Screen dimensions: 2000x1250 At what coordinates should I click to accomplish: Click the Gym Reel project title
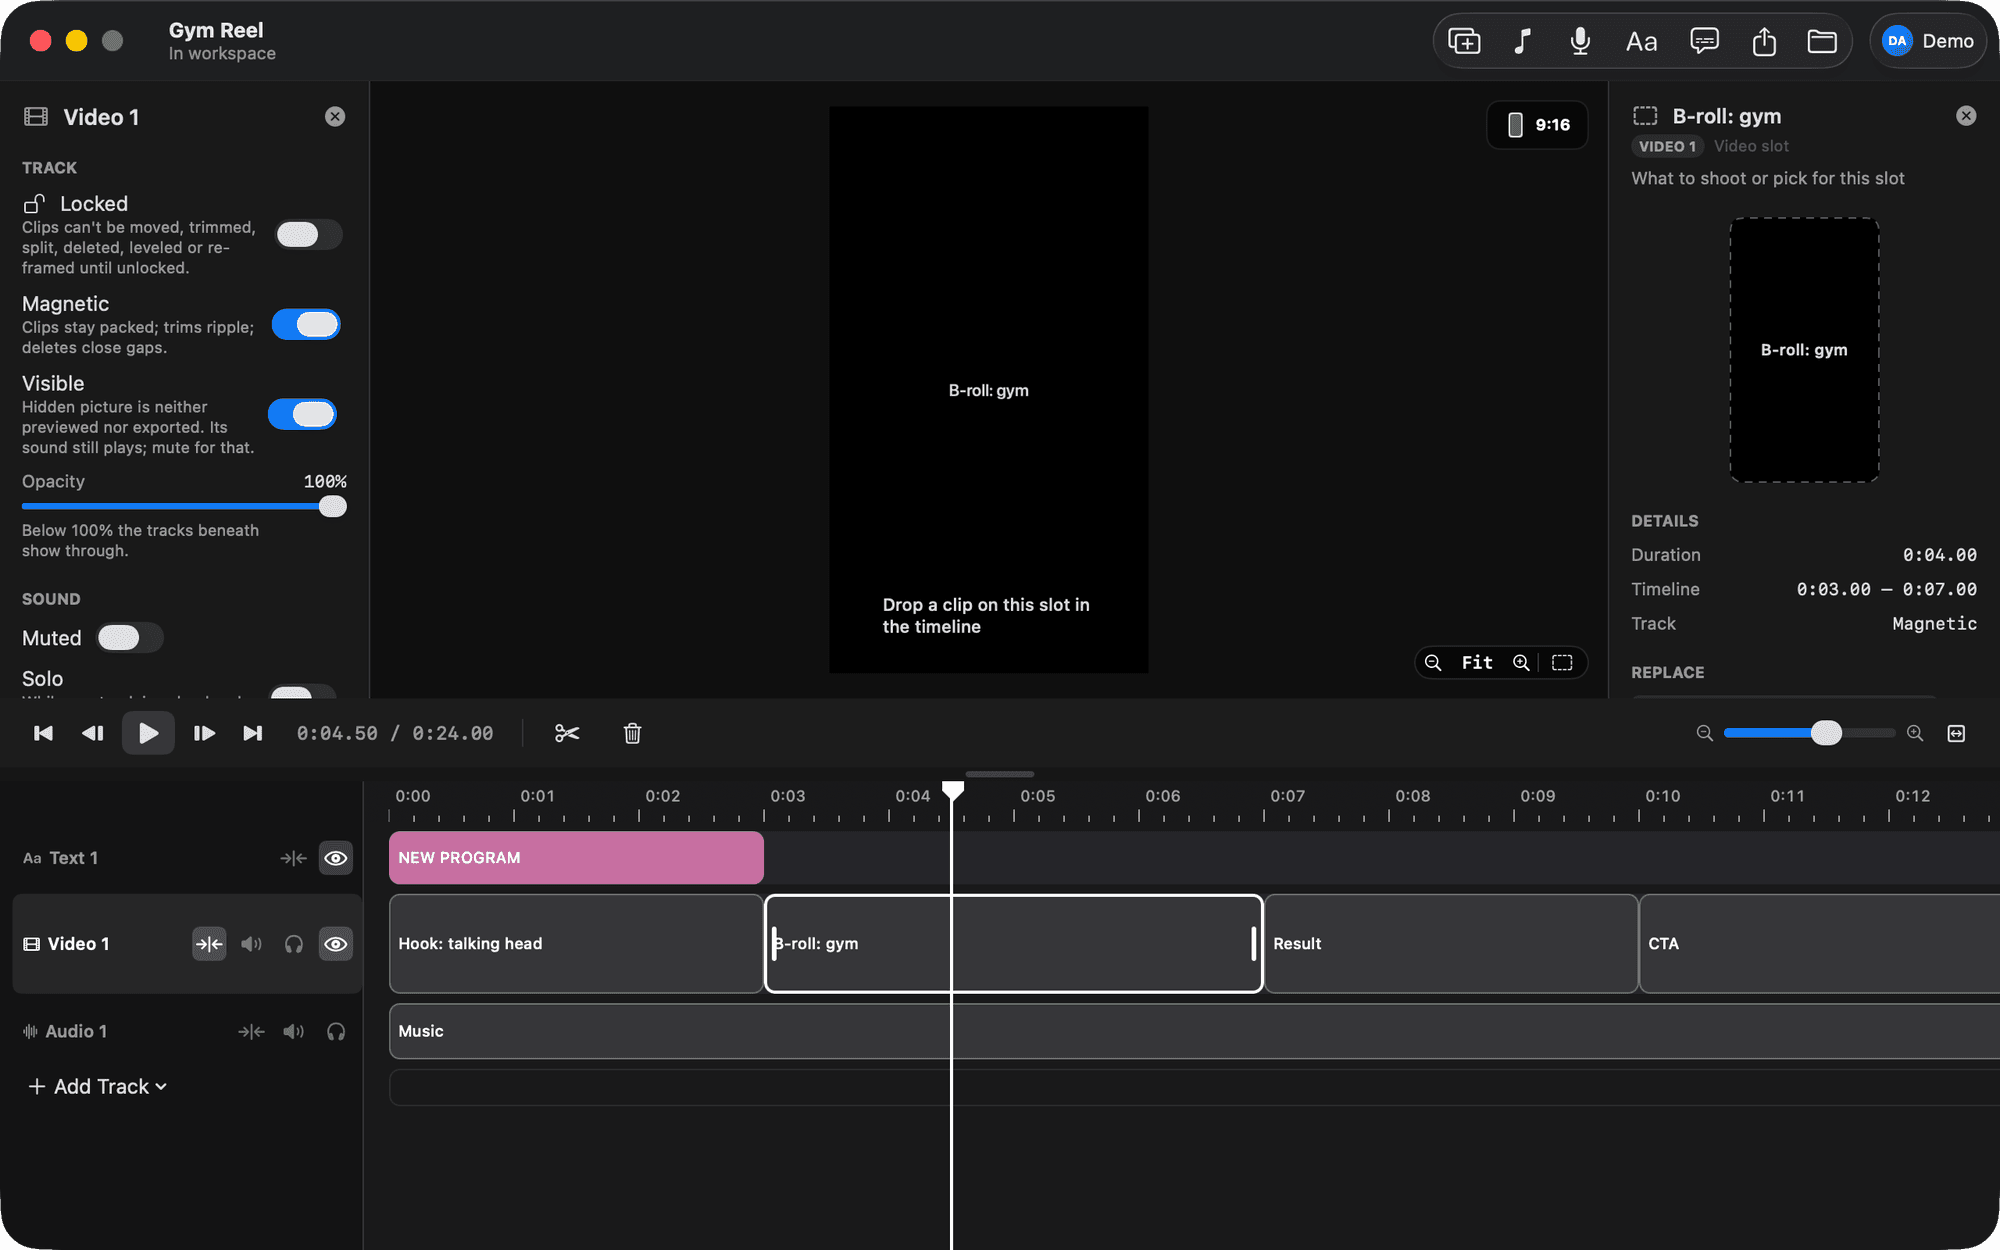[216, 30]
